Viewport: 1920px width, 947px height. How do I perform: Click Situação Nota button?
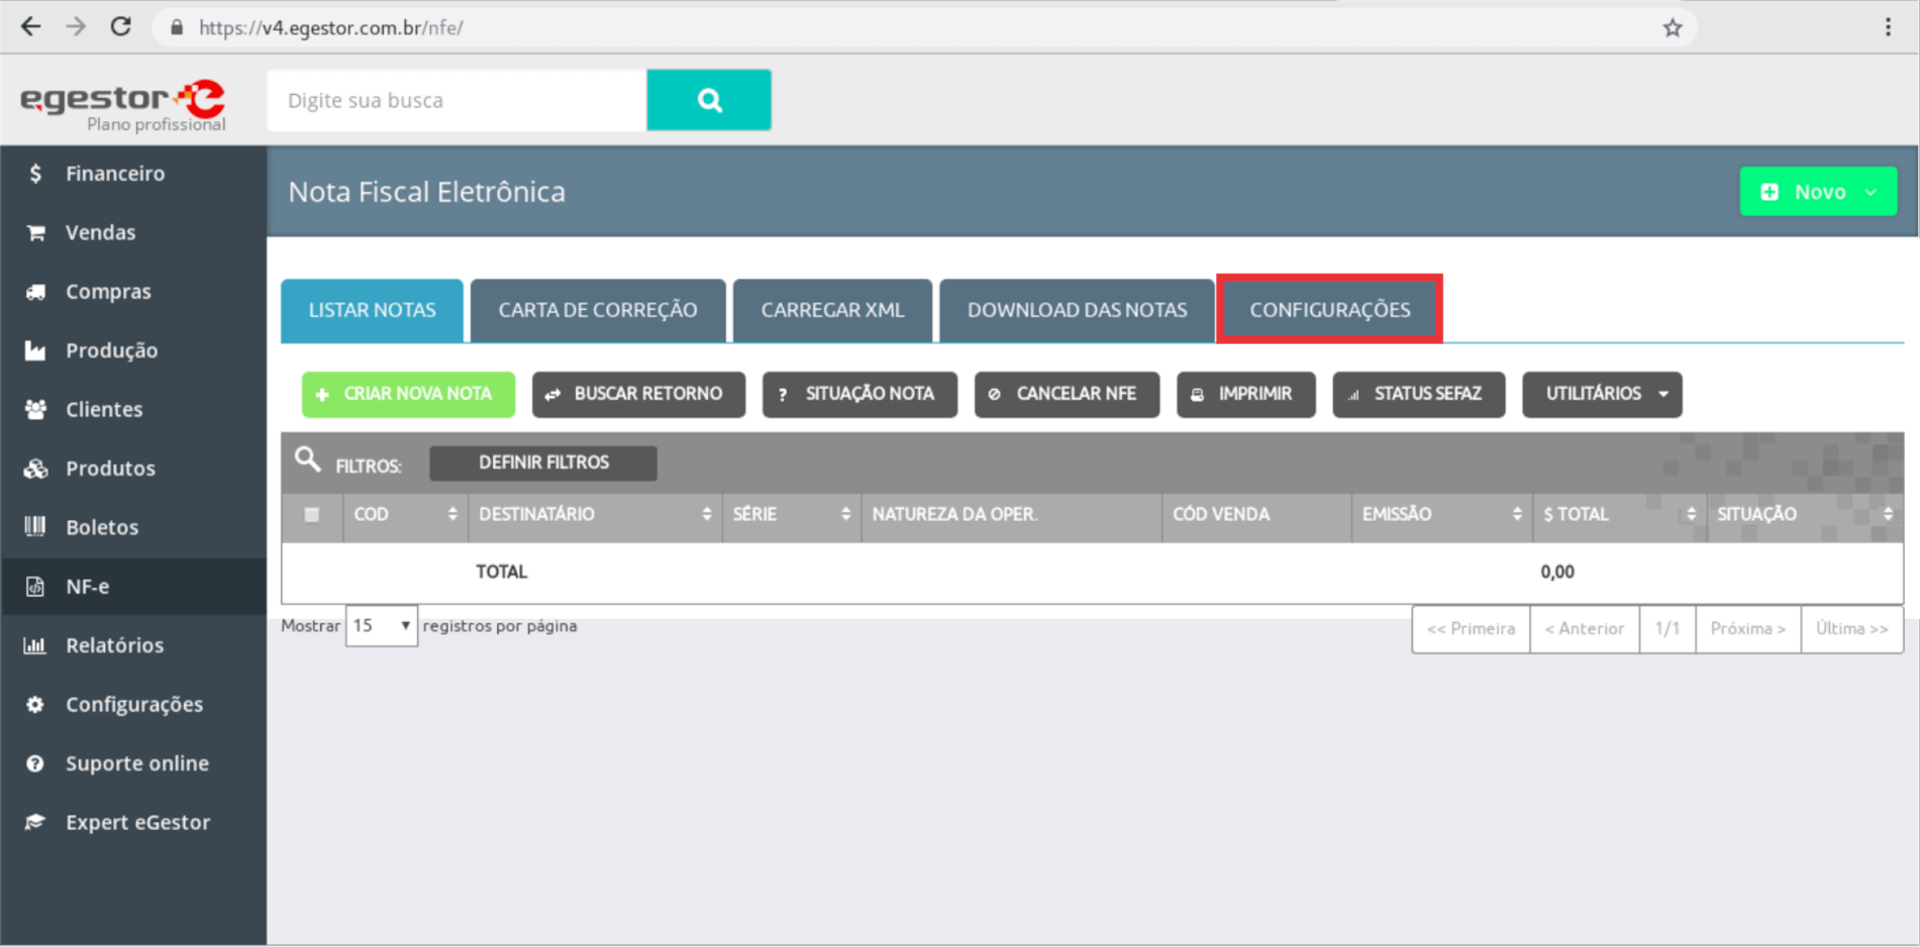coord(860,395)
